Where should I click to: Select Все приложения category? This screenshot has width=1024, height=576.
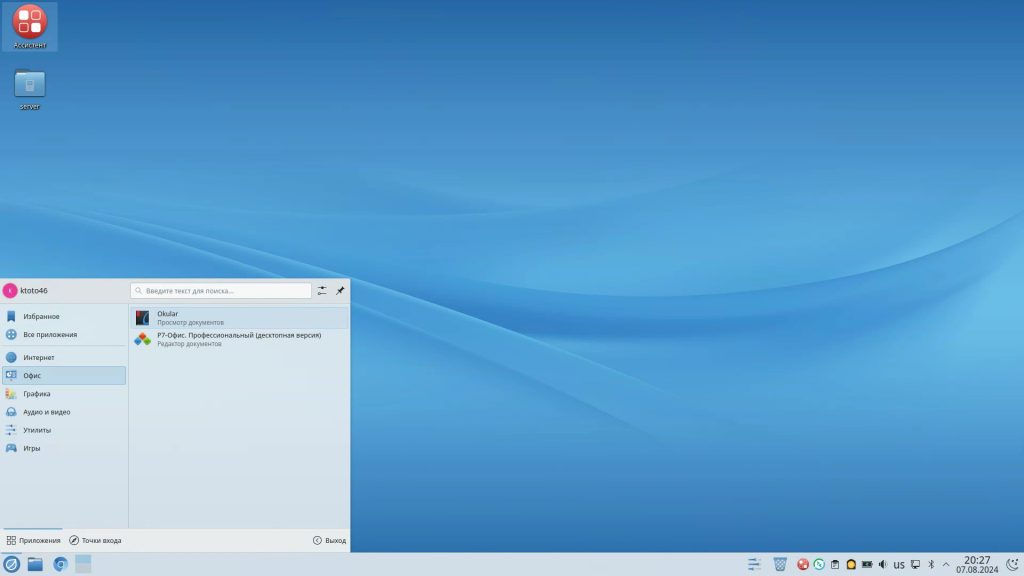click(x=64, y=334)
